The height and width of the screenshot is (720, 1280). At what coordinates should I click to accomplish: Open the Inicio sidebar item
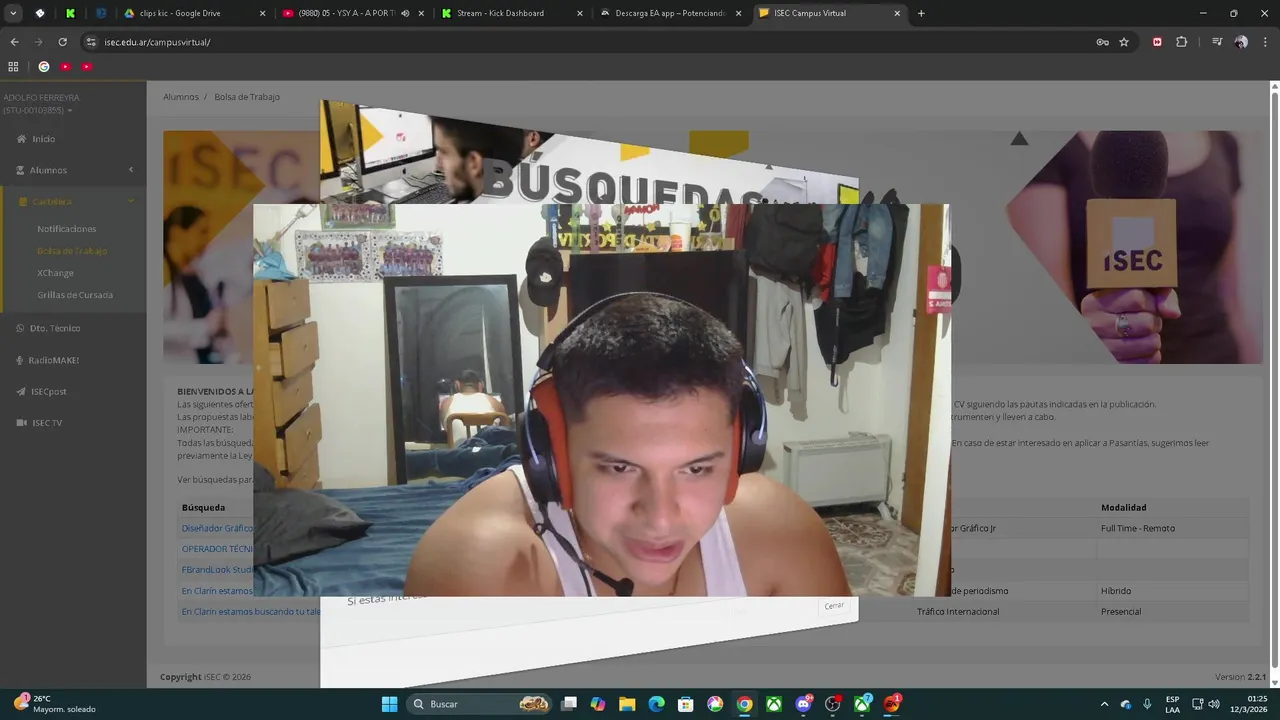tap(43, 139)
